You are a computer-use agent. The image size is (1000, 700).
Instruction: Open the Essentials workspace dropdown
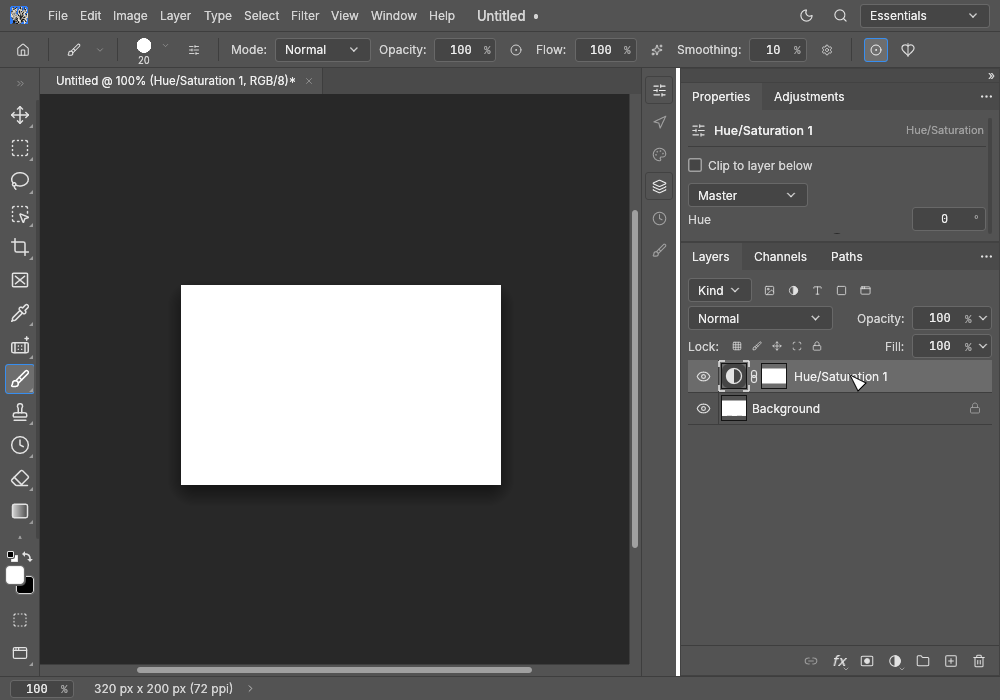tap(924, 16)
